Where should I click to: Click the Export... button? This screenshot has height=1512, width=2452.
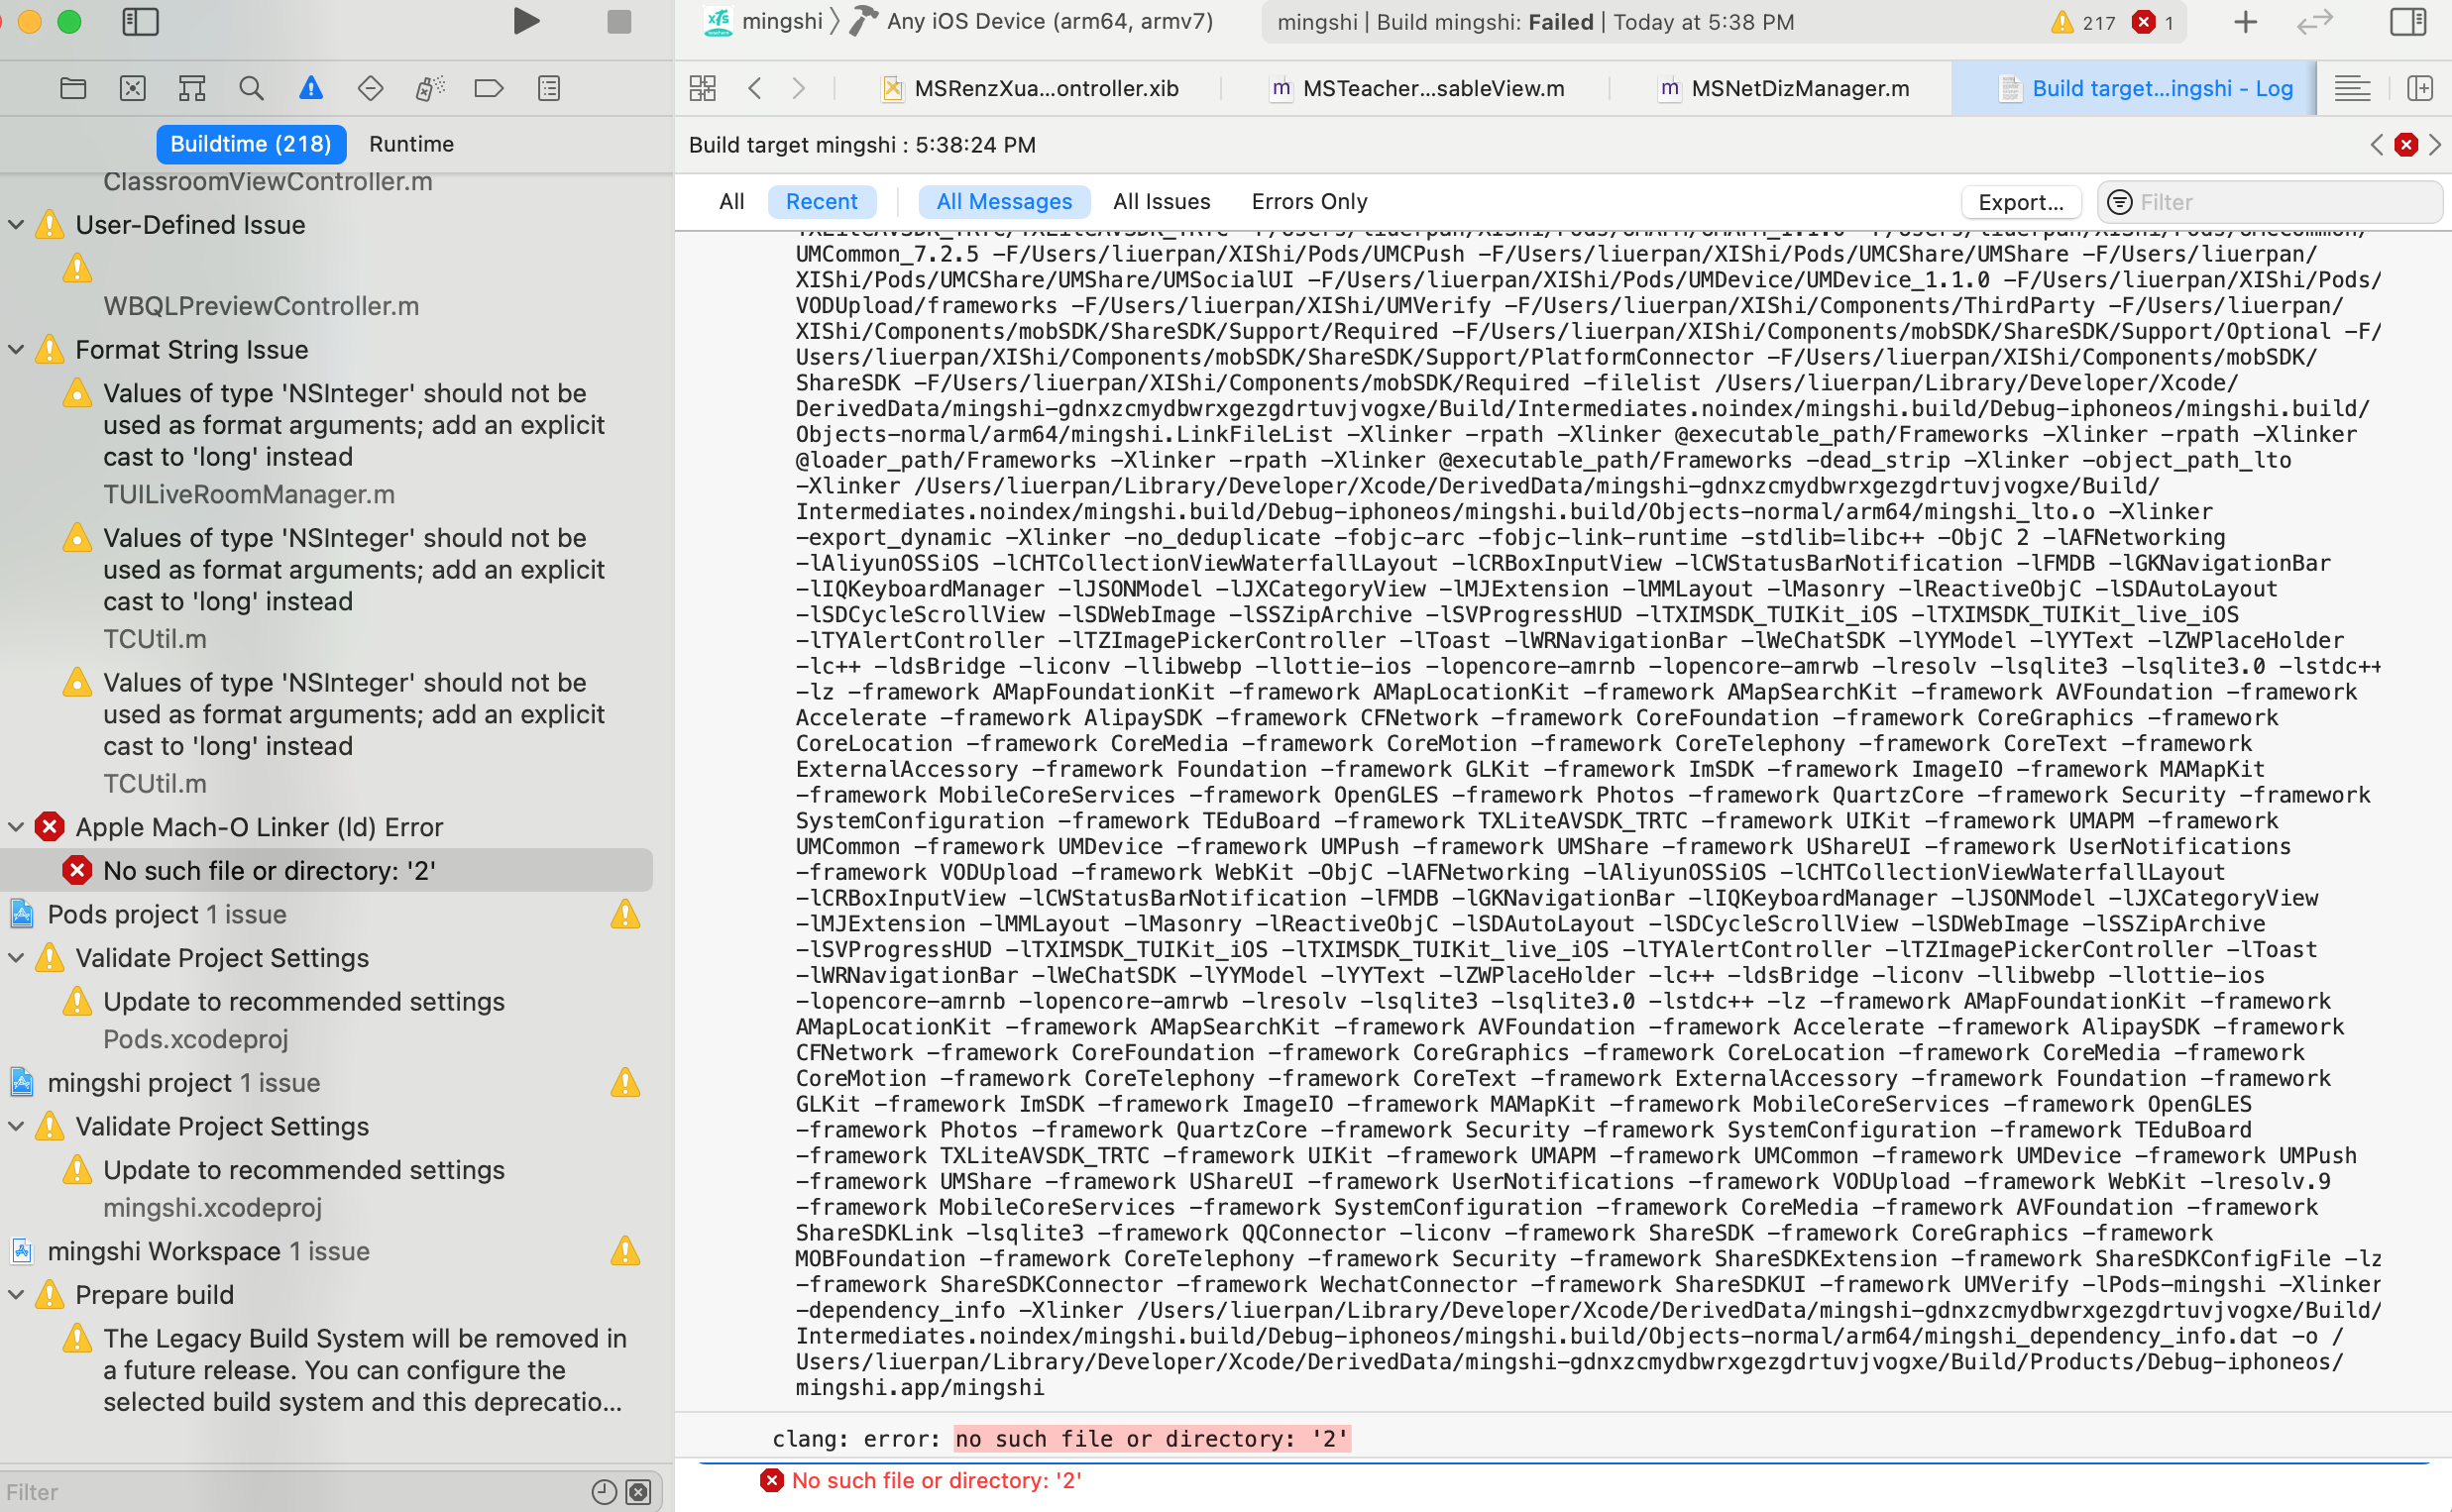(x=2021, y=202)
